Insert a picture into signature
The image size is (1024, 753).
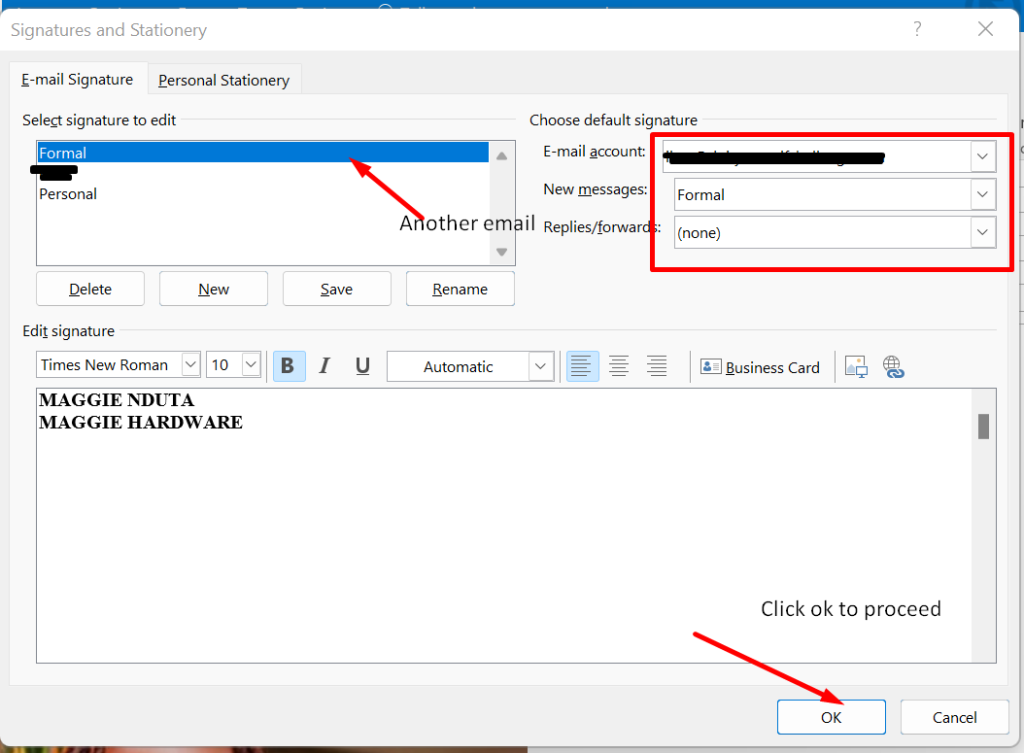point(856,367)
